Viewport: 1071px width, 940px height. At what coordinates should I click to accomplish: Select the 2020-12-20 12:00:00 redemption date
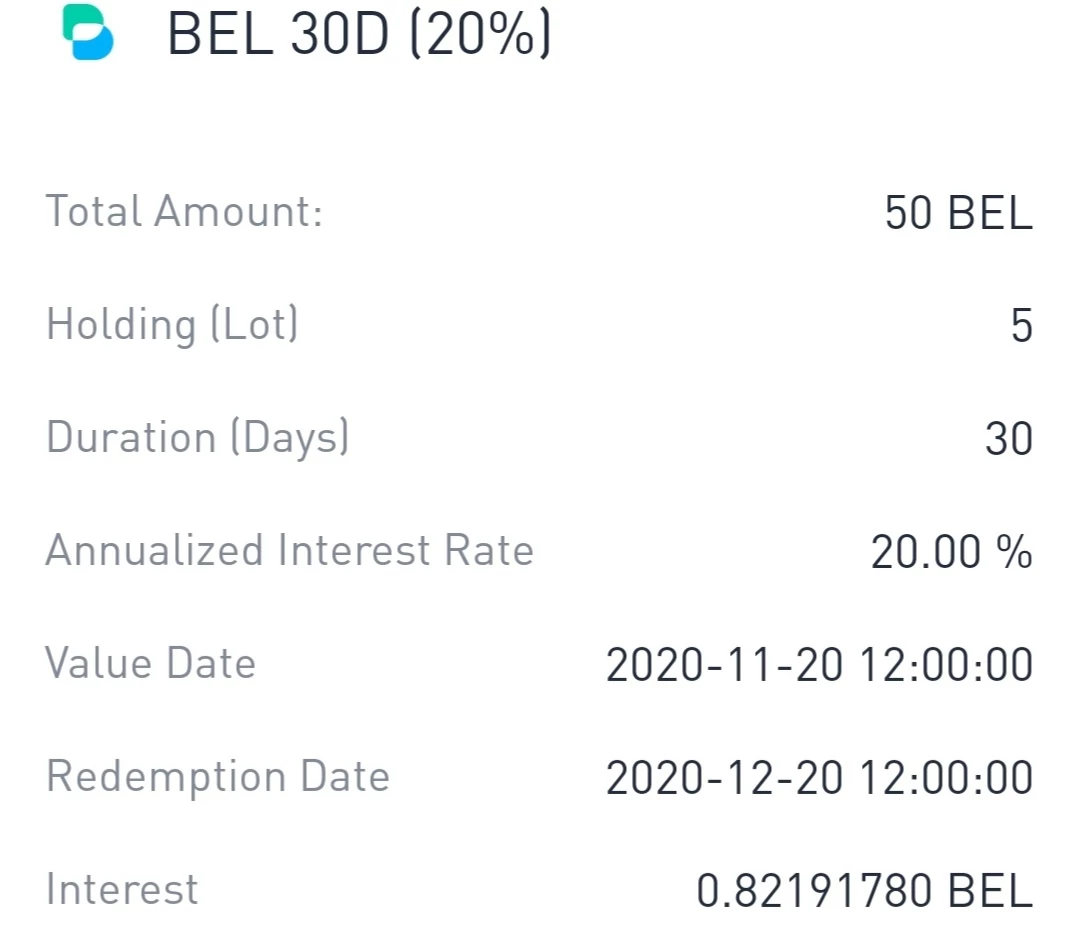tap(820, 778)
